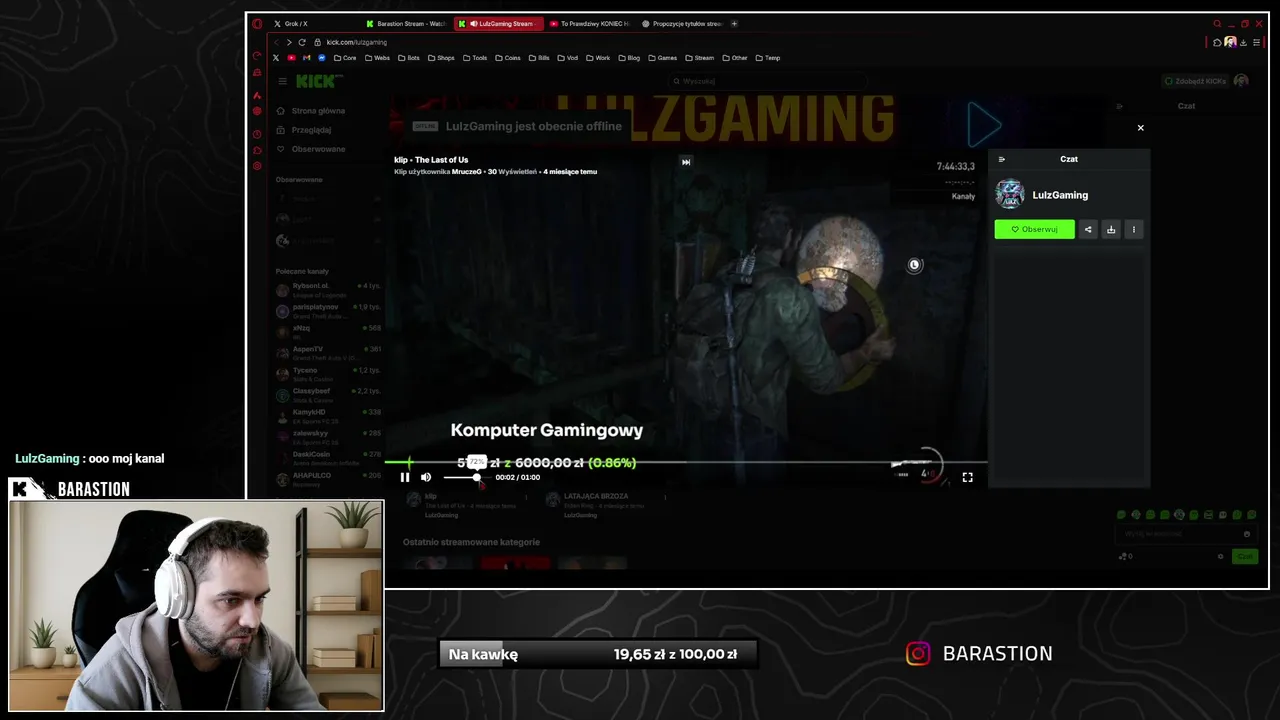Click Kanały label near timer

point(963,196)
